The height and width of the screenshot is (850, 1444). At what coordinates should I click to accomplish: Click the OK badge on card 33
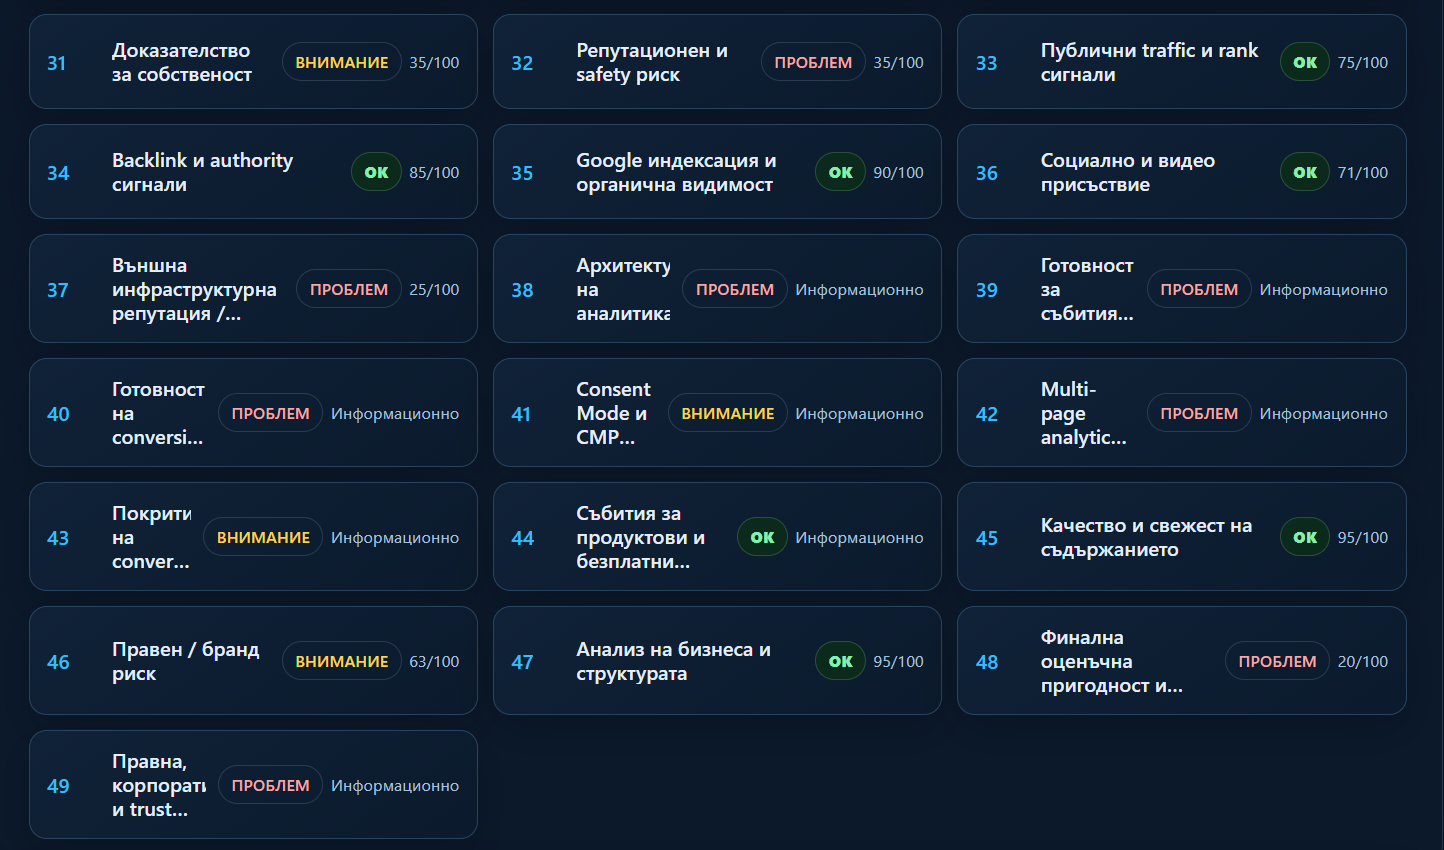click(x=1305, y=62)
